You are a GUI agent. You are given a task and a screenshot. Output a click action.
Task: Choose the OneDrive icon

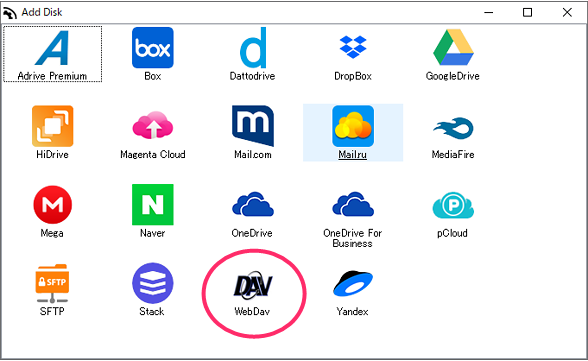click(253, 204)
